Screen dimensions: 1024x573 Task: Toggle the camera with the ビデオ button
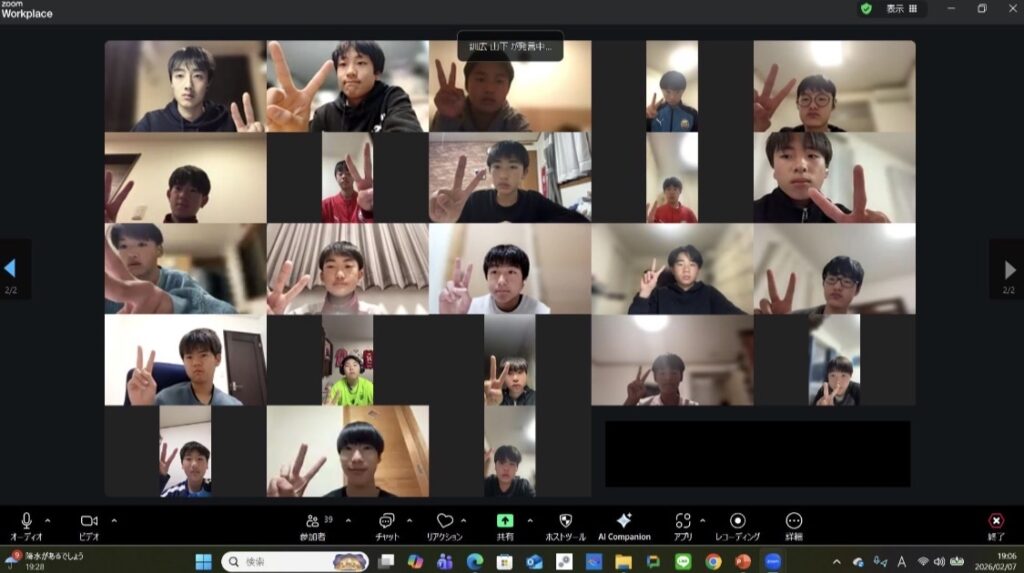pos(89,522)
